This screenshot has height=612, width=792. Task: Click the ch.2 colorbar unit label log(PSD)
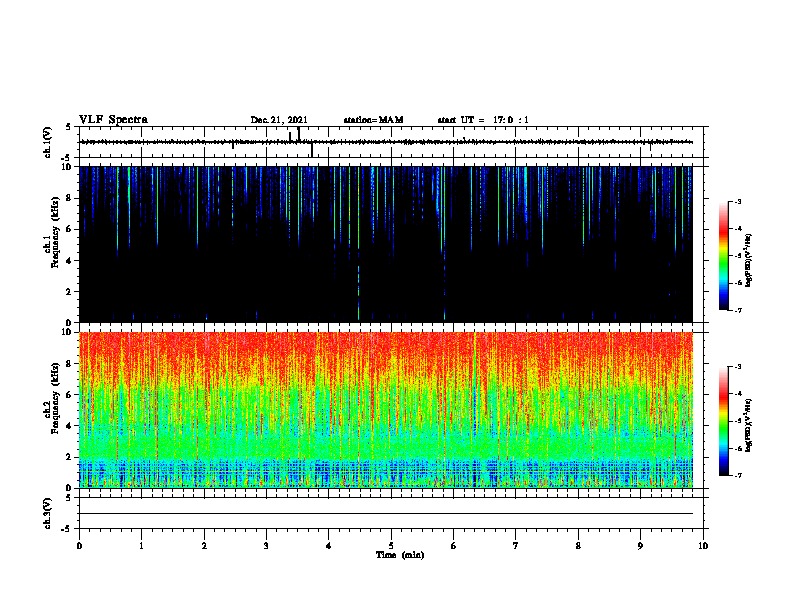click(x=749, y=425)
